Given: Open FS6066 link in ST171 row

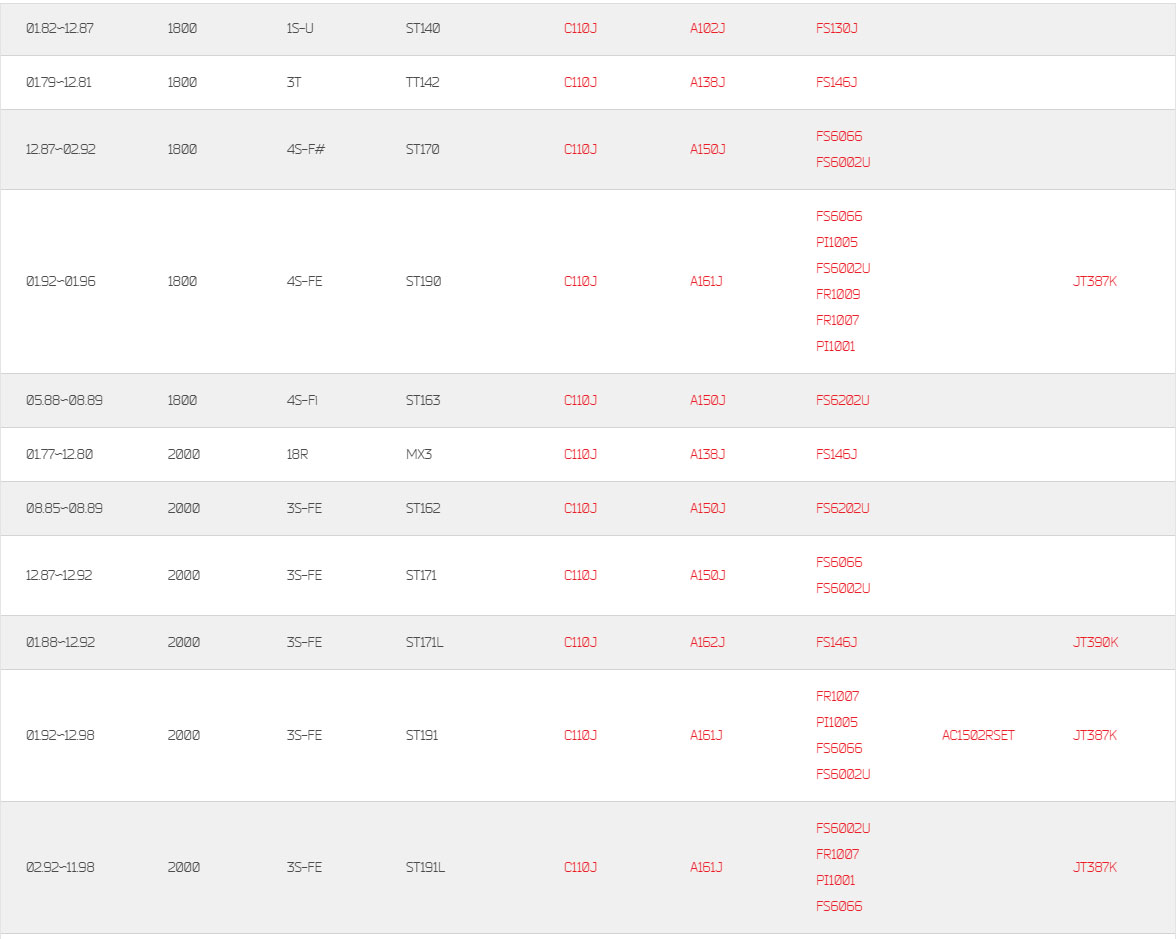Looking at the screenshot, I should click(839, 562).
